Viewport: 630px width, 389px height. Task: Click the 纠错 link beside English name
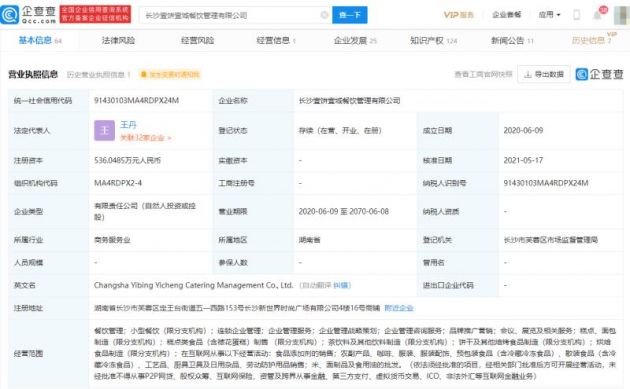342,285
